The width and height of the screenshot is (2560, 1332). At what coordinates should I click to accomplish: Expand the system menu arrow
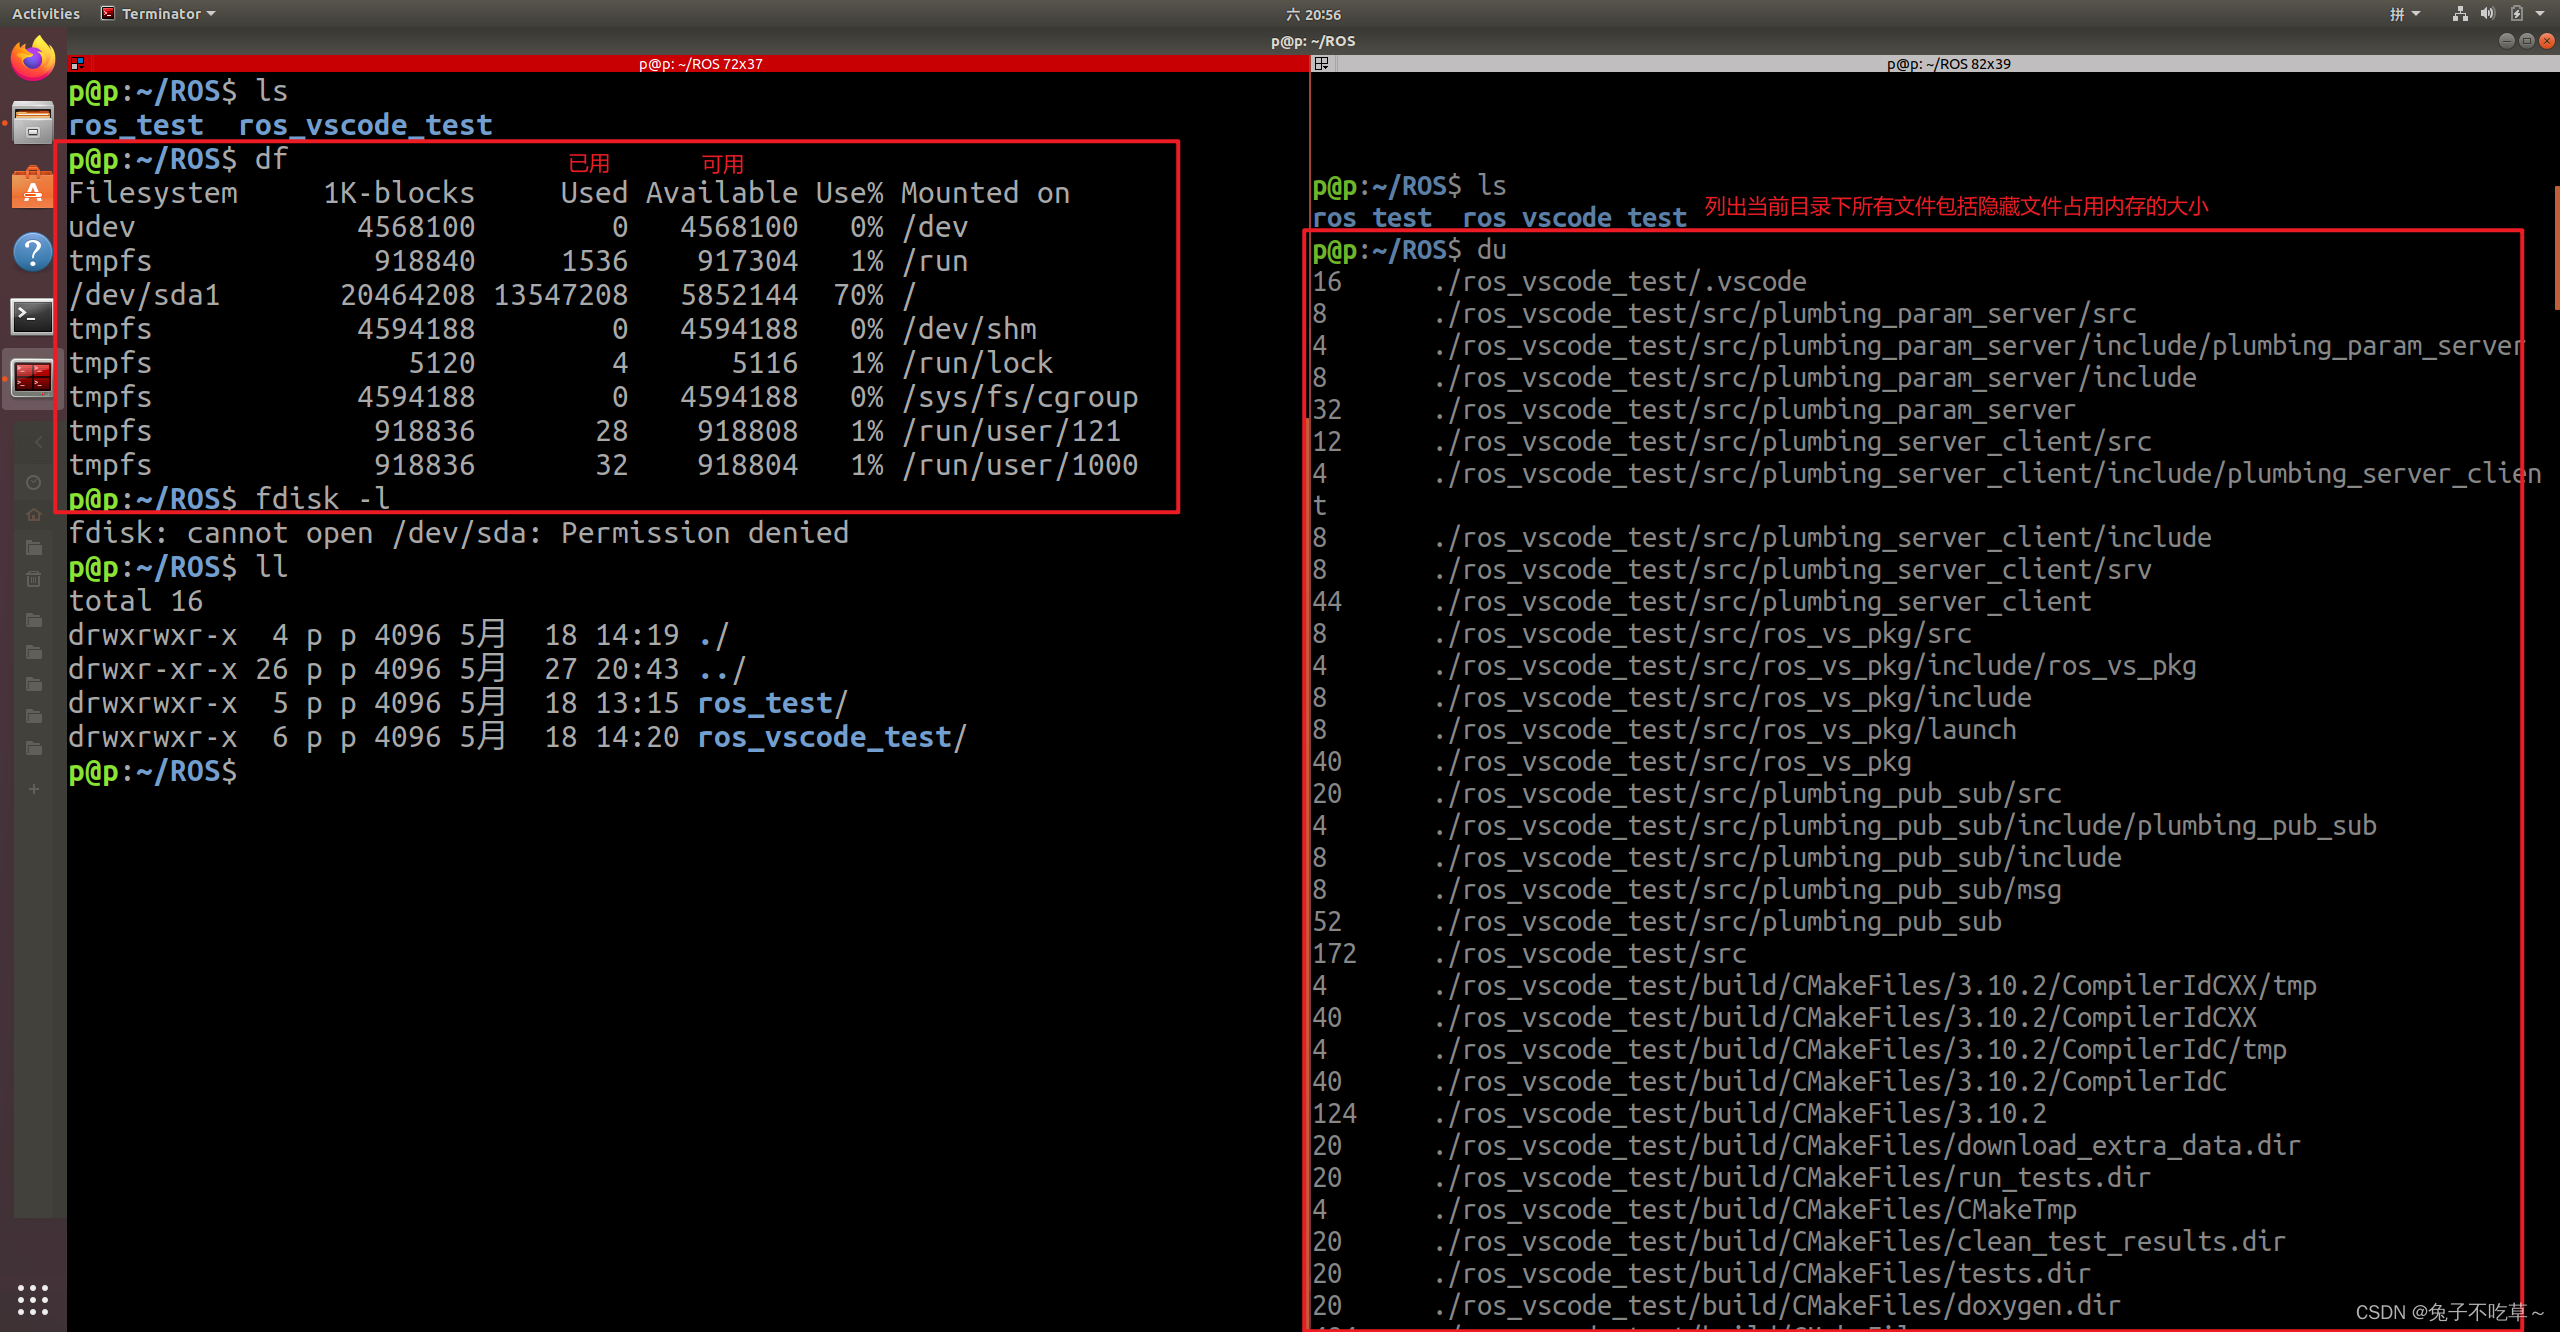click(2540, 14)
